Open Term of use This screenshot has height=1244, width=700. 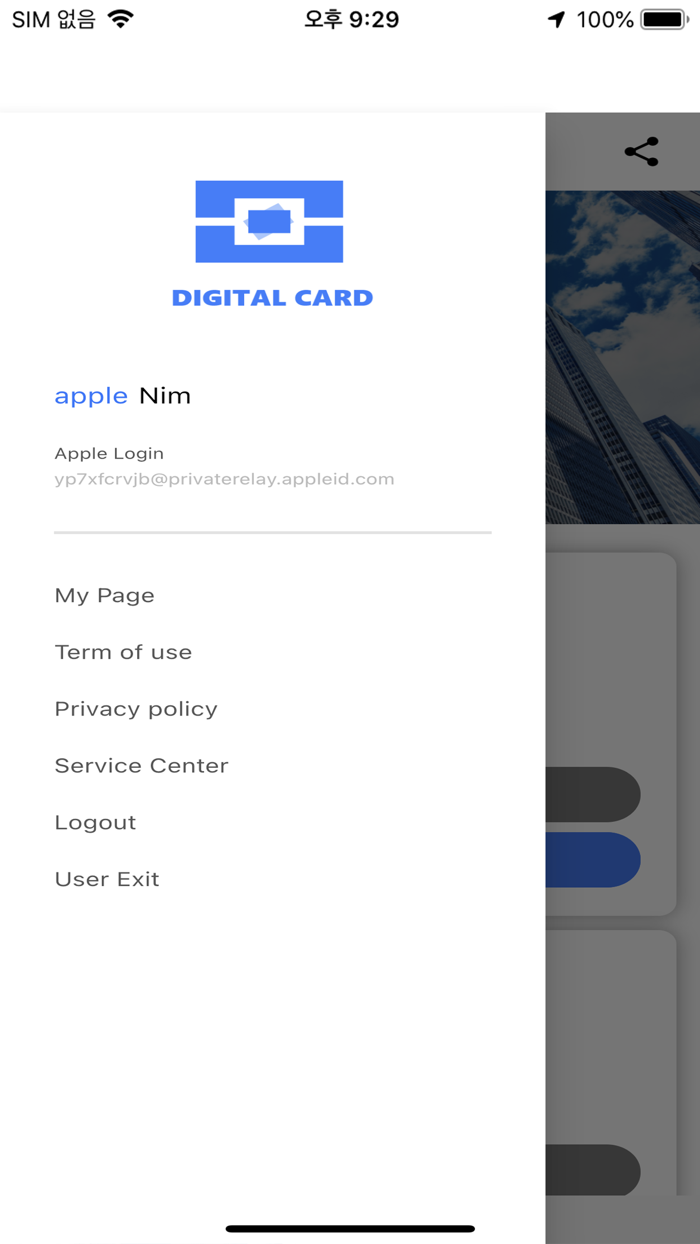[x=123, y=652]
